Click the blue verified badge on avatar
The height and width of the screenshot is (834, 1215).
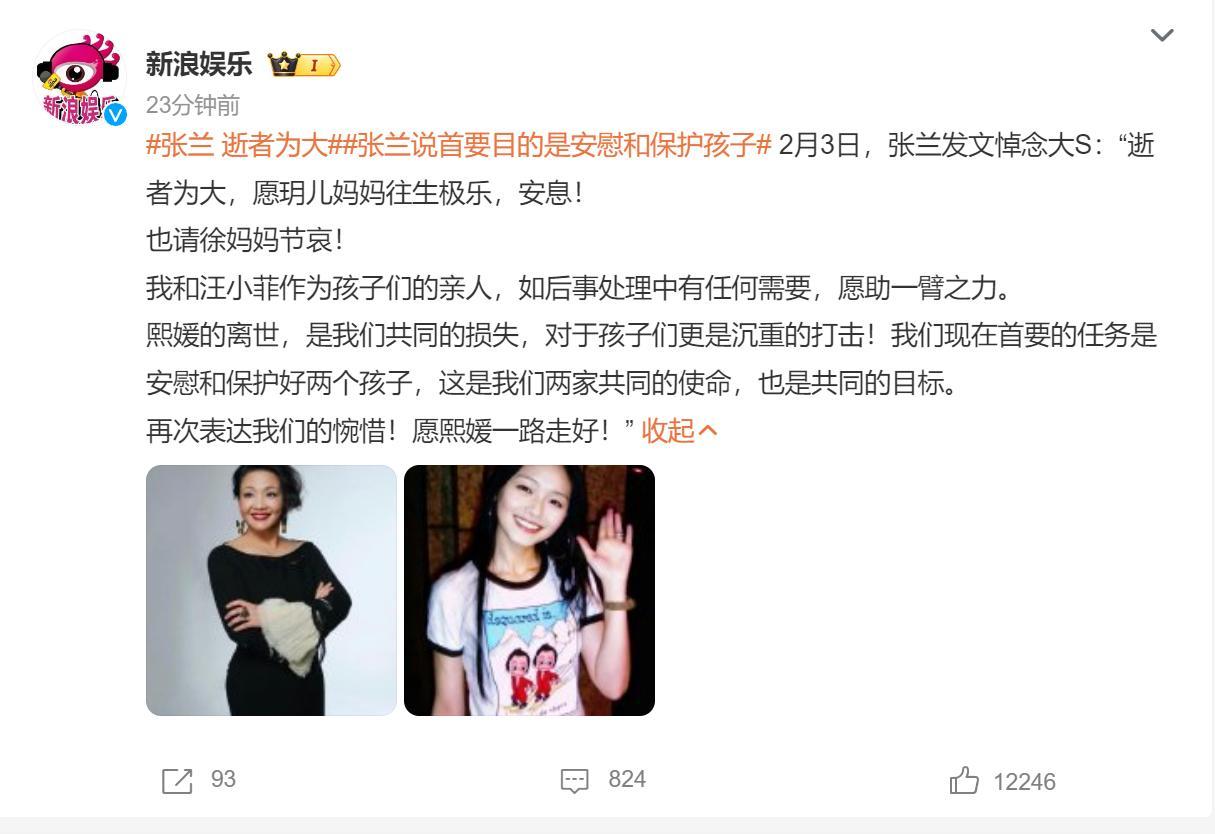click(x=116, y=114)
